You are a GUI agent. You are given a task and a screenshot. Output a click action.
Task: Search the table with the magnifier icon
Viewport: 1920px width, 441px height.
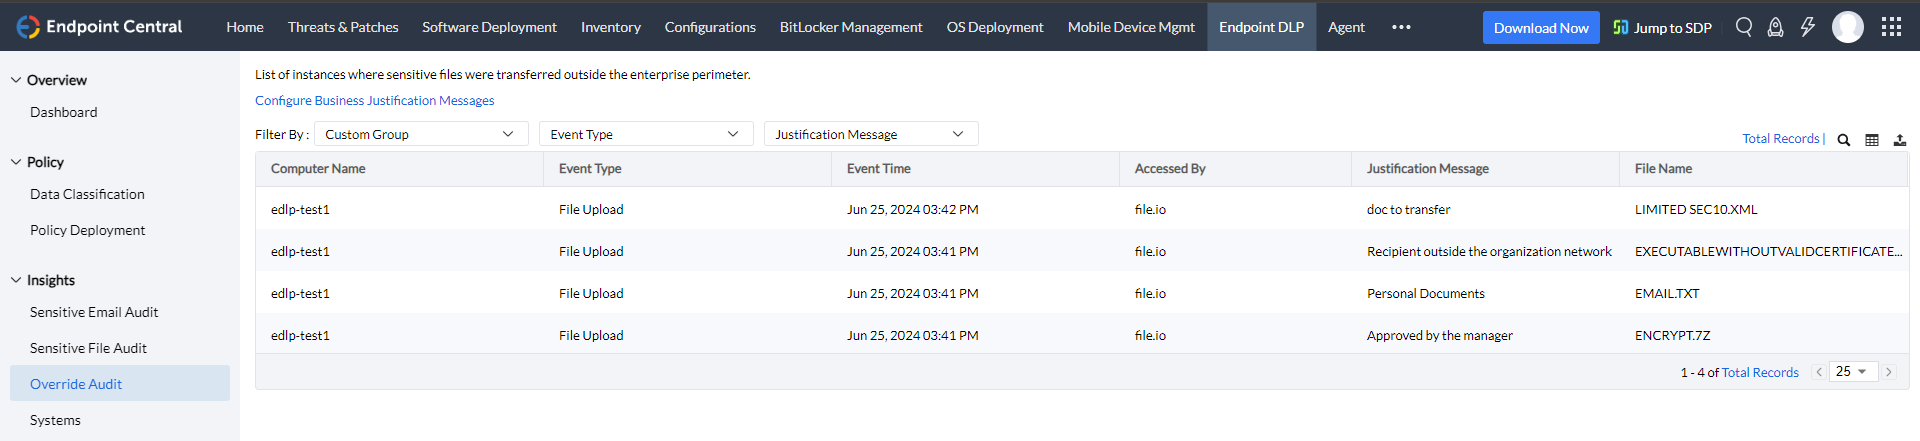pyautogui.click(x=1844, y=140)
